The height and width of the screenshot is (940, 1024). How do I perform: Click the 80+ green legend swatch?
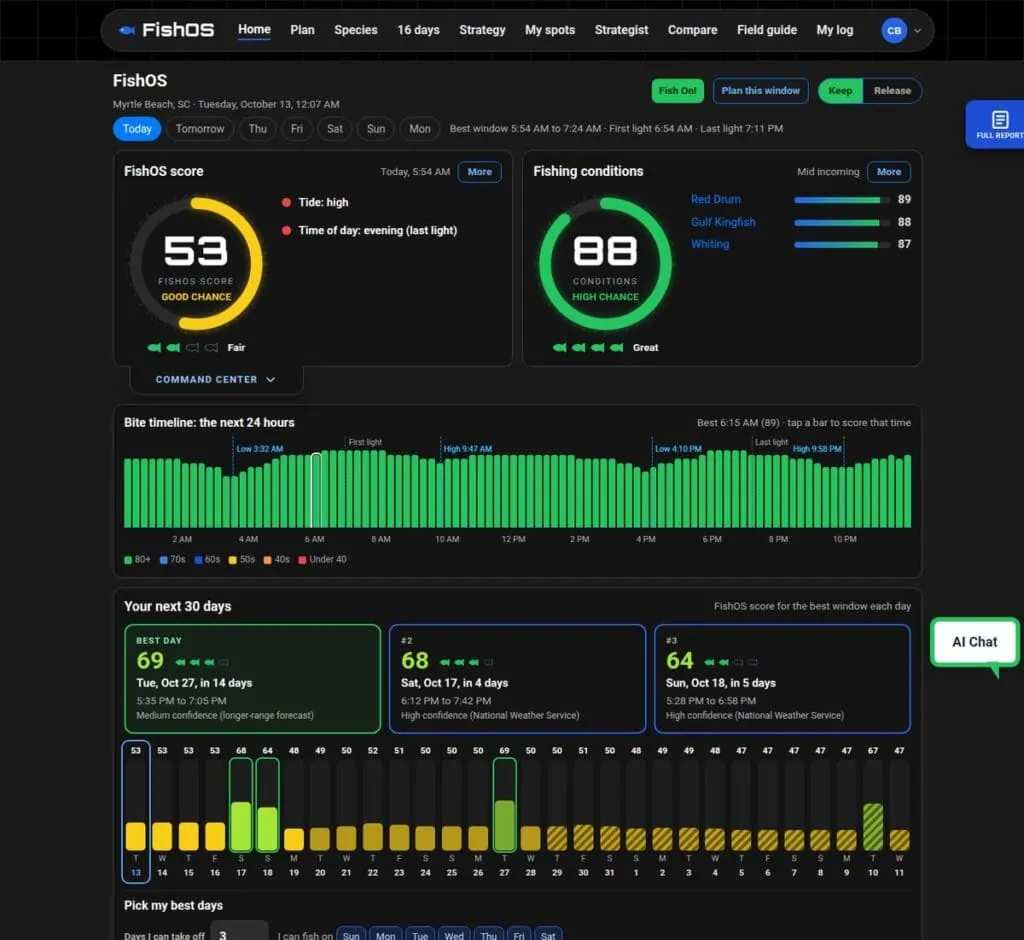tap(128, 560)
